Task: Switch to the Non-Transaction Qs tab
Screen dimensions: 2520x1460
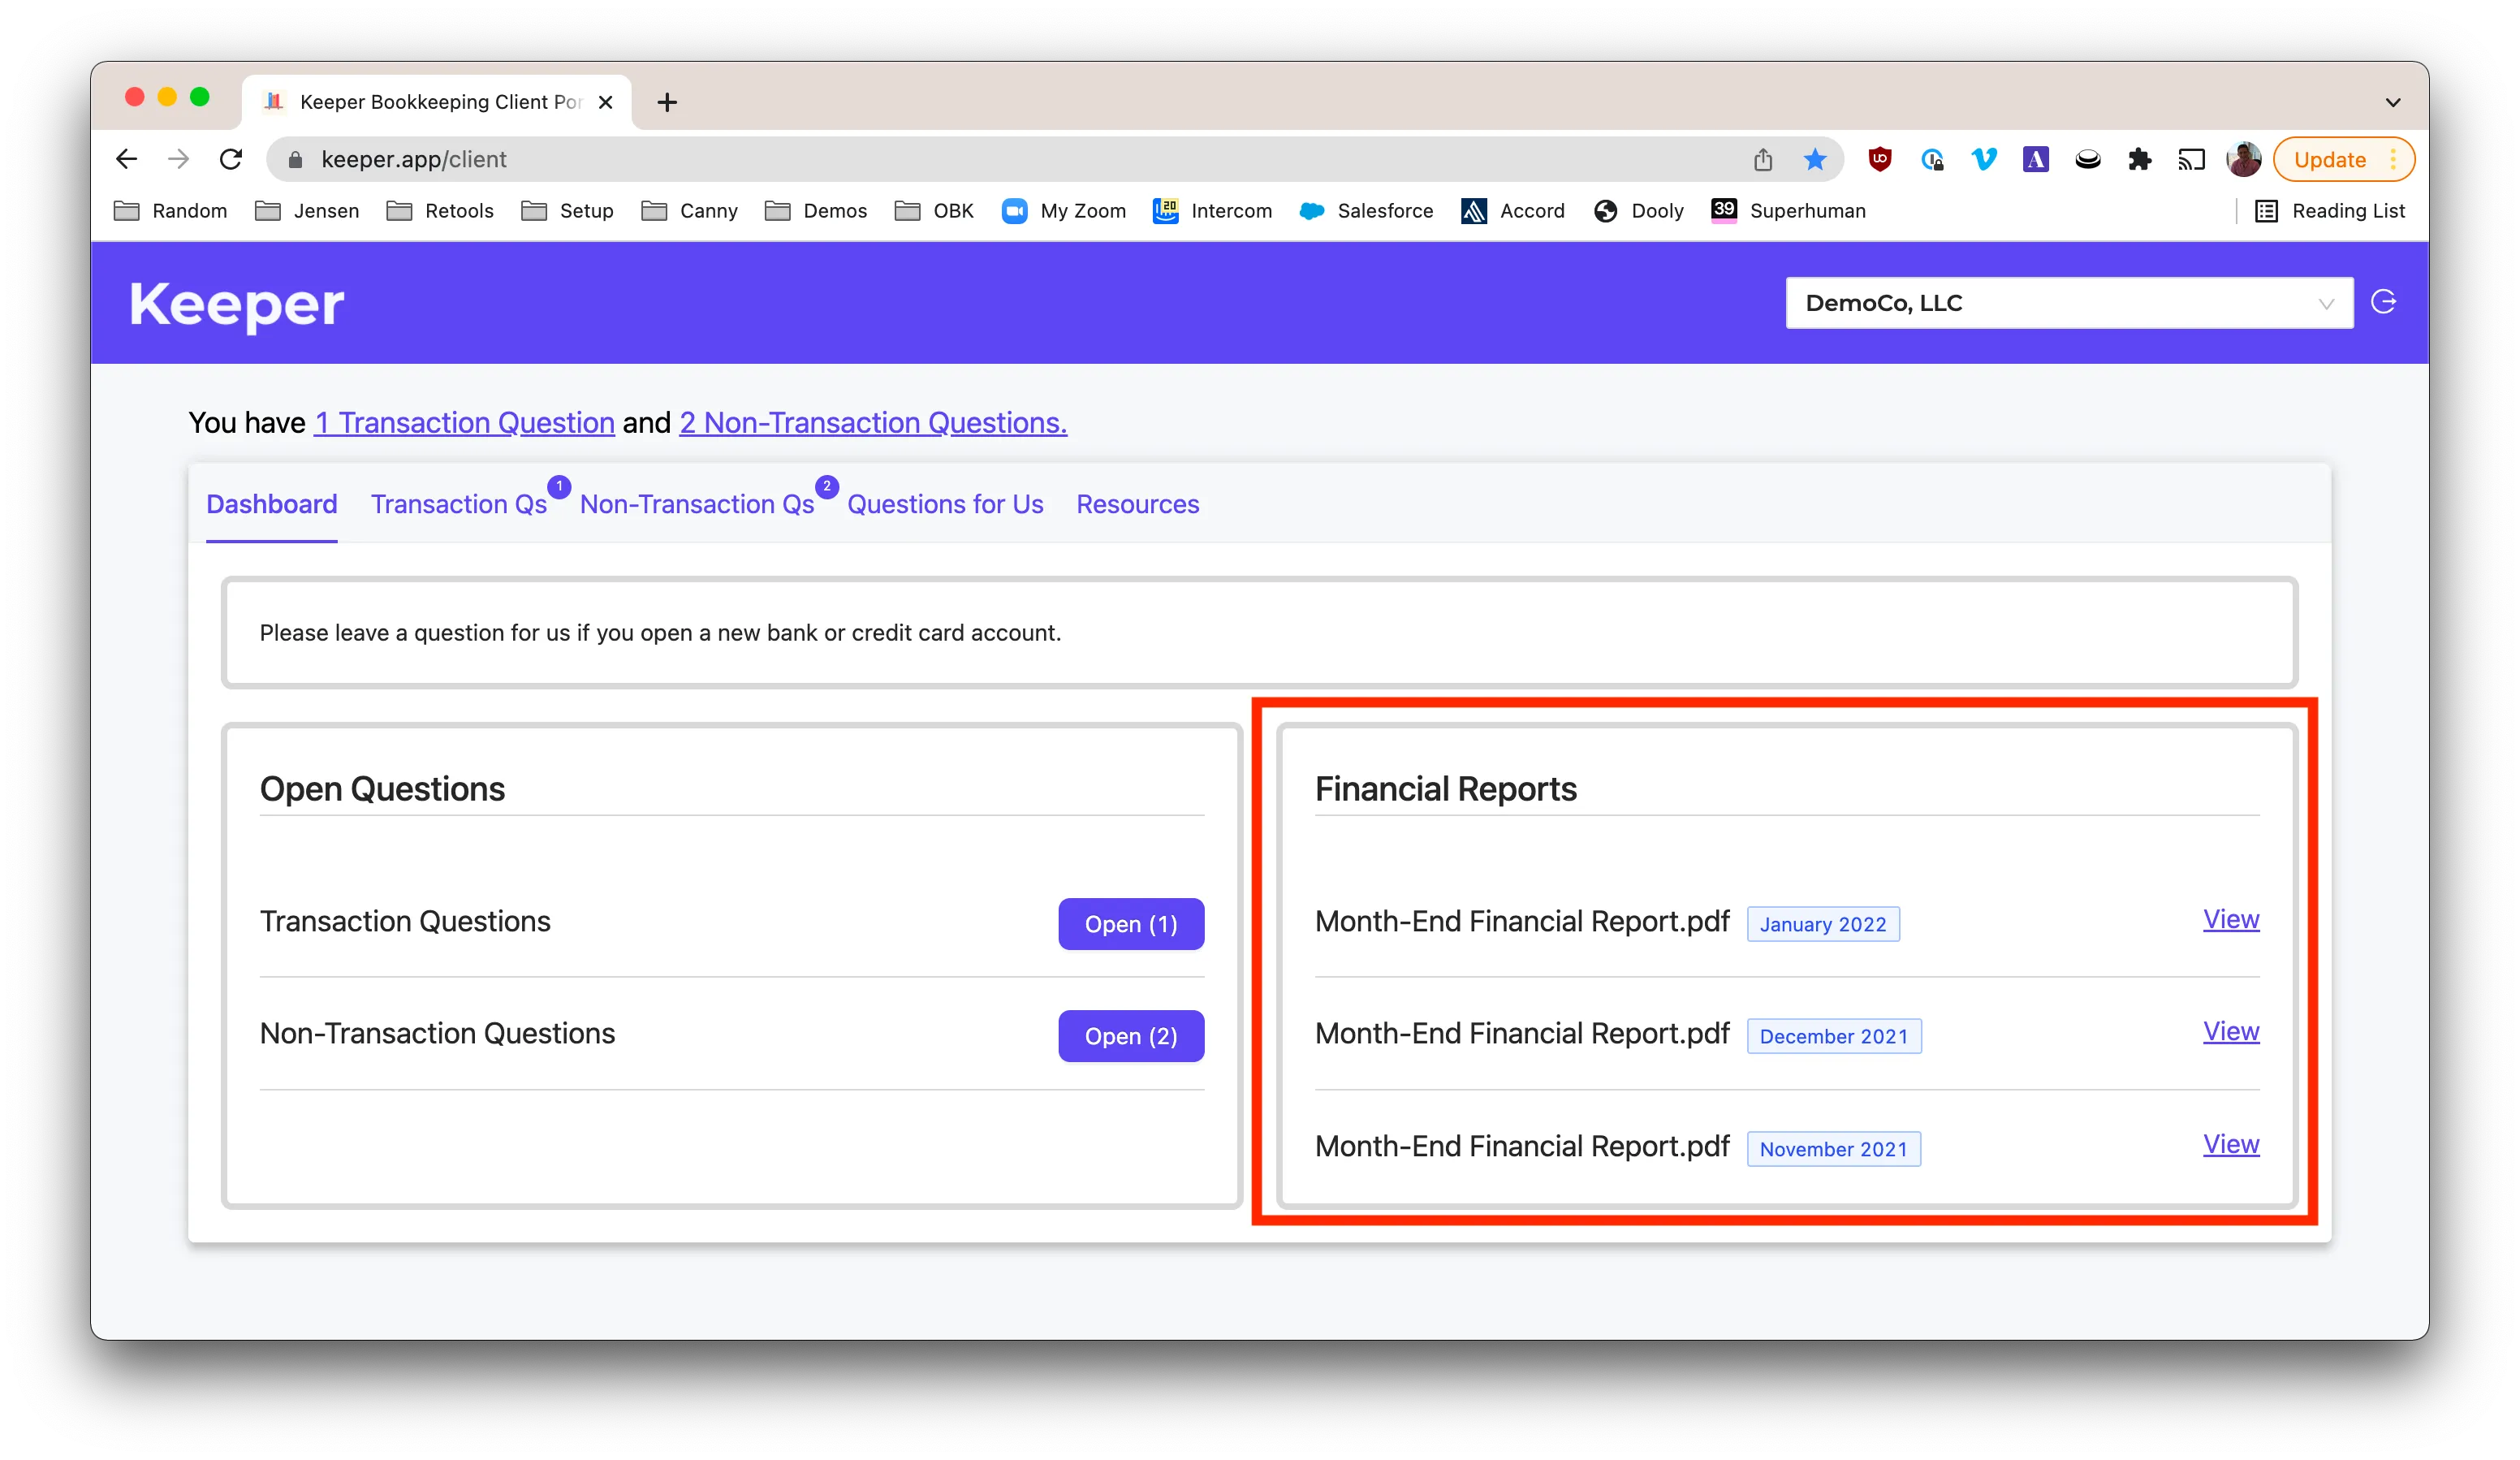Action: point(697,504)
